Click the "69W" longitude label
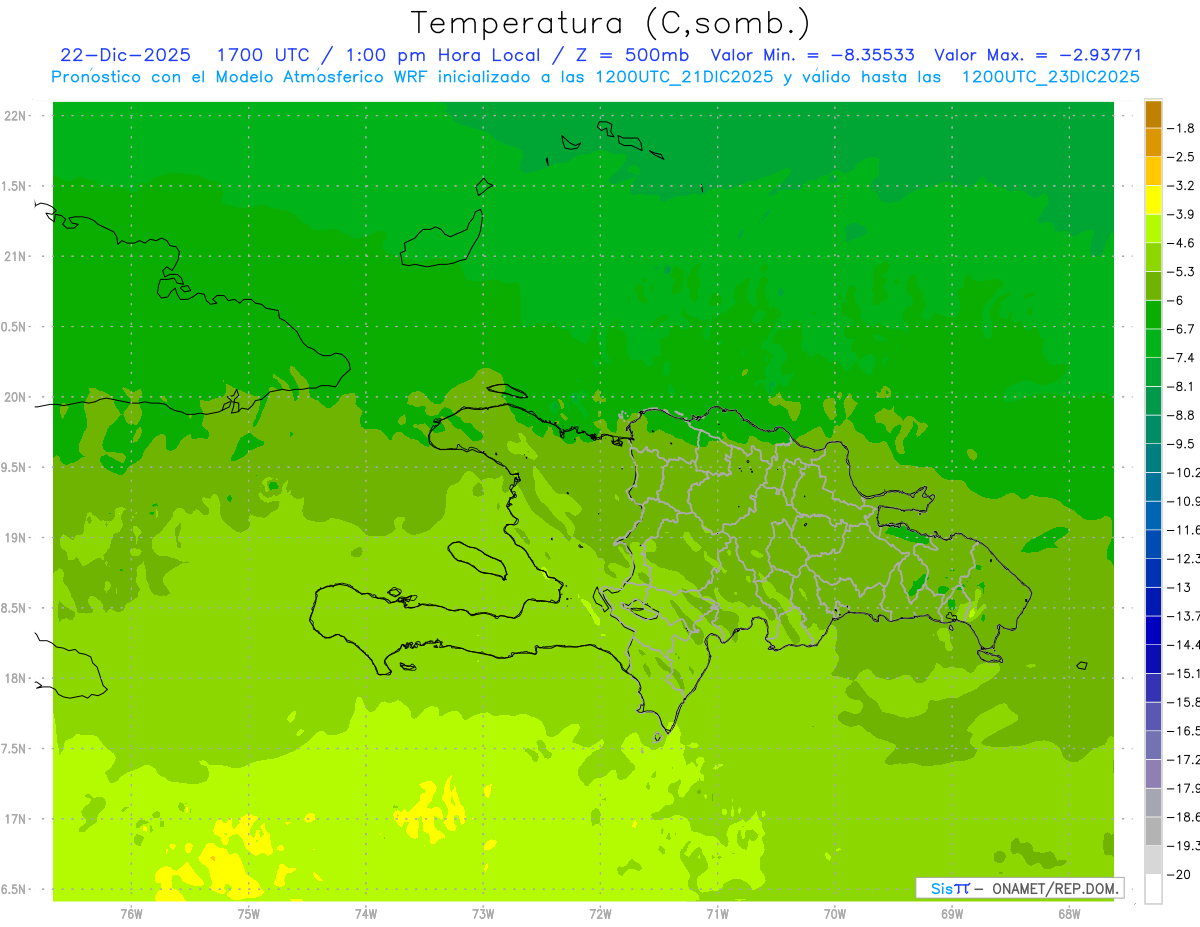Screen dimensions: 1200x927 951,914
